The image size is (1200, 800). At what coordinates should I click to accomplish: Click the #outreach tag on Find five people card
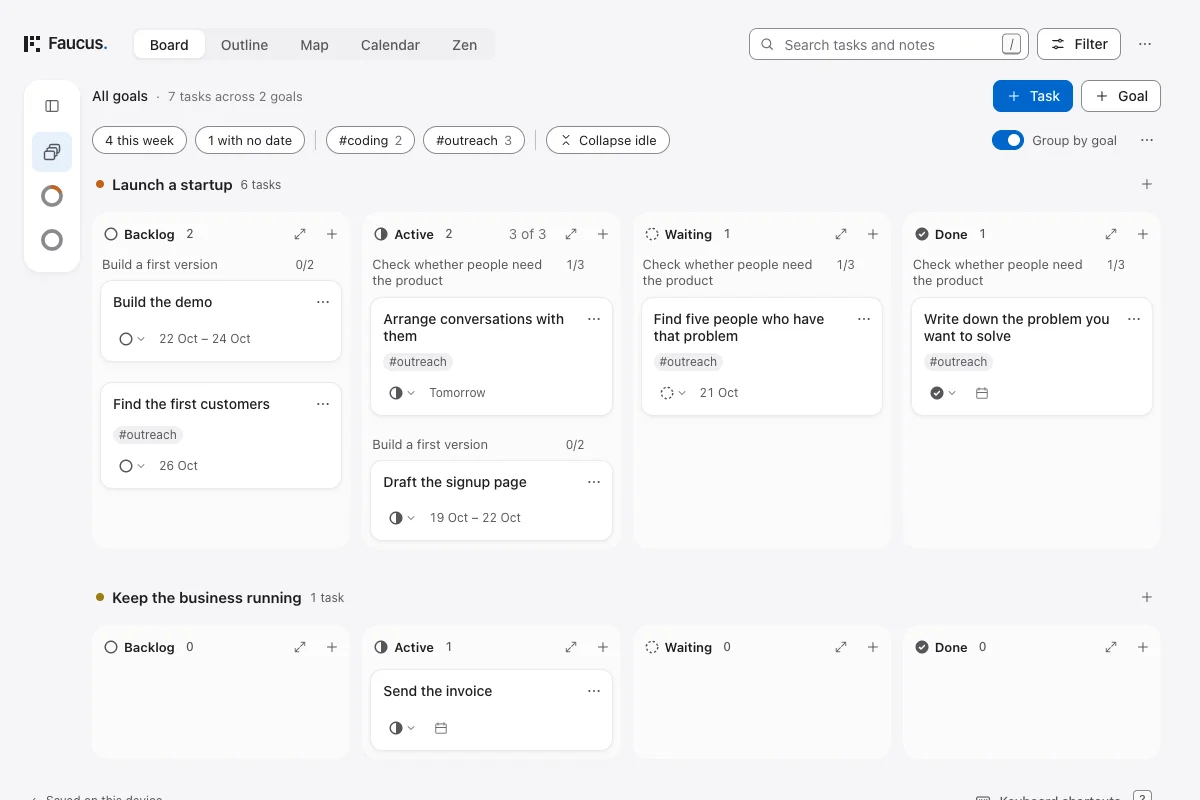[688, 362]
